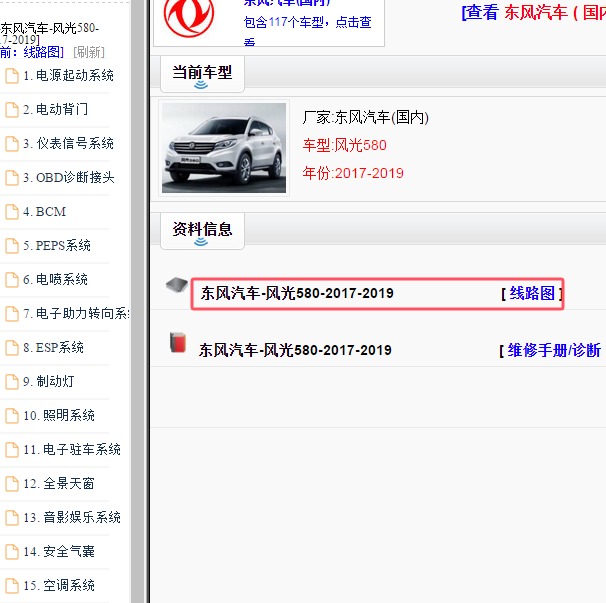Click the page icon beside 音影娱乐系统

[x=12, y=518]
